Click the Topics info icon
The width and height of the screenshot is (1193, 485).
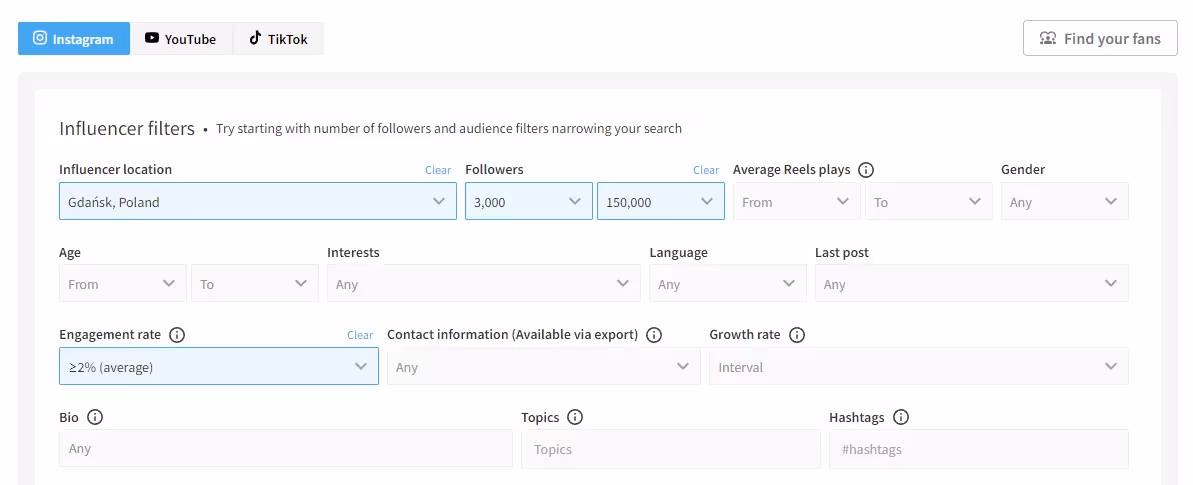(x=575, y=417)
